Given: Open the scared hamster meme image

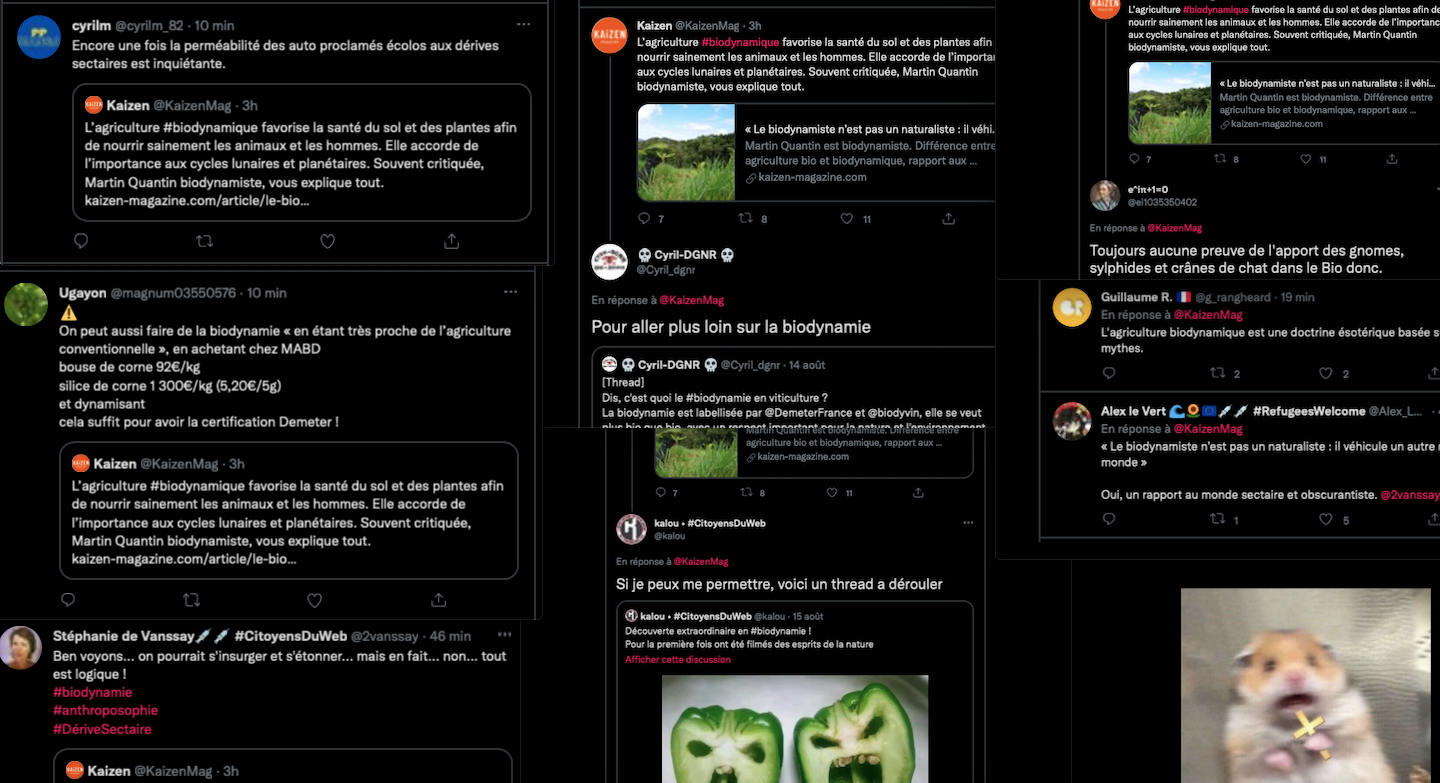Looking at the screenshot, I should point(1305,685).
